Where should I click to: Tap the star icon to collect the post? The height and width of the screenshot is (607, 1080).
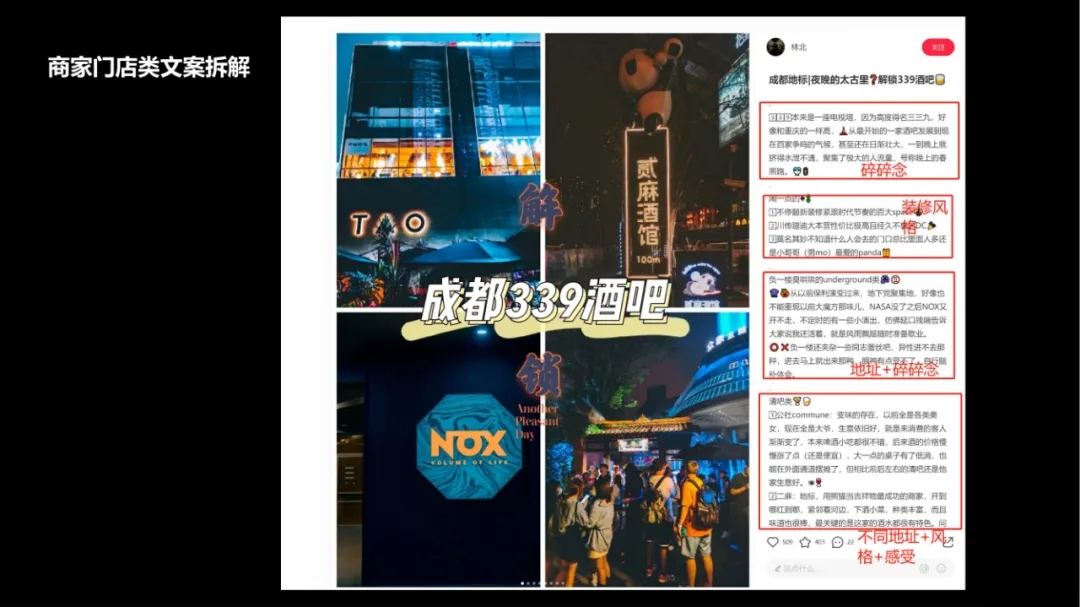click(805, 542)
